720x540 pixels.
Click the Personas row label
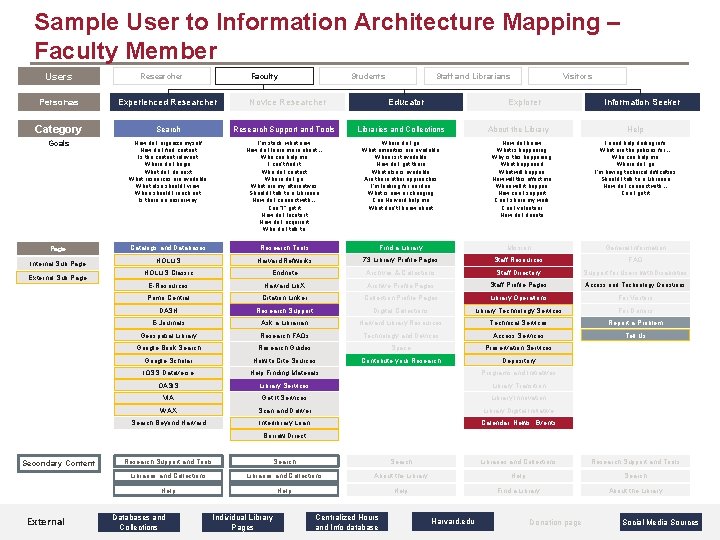[x=59, y=102]
